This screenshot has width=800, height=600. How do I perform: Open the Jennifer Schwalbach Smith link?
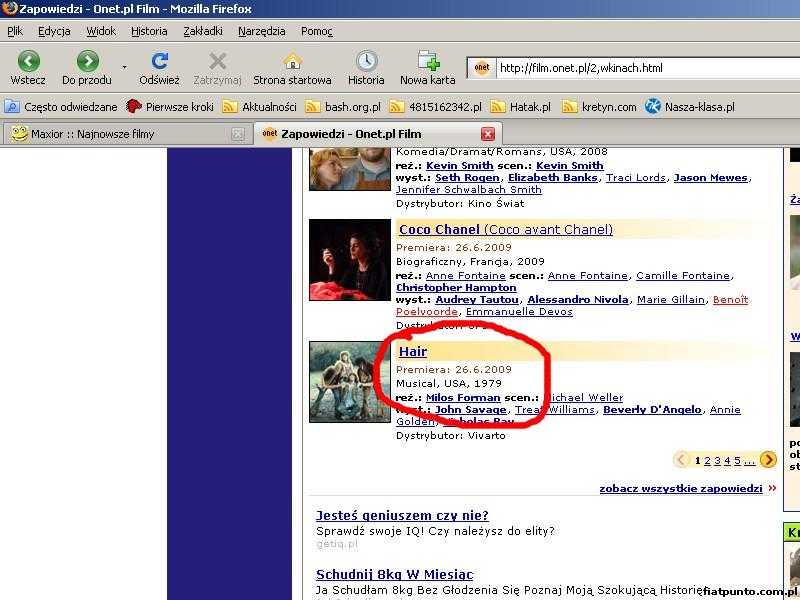469,190
